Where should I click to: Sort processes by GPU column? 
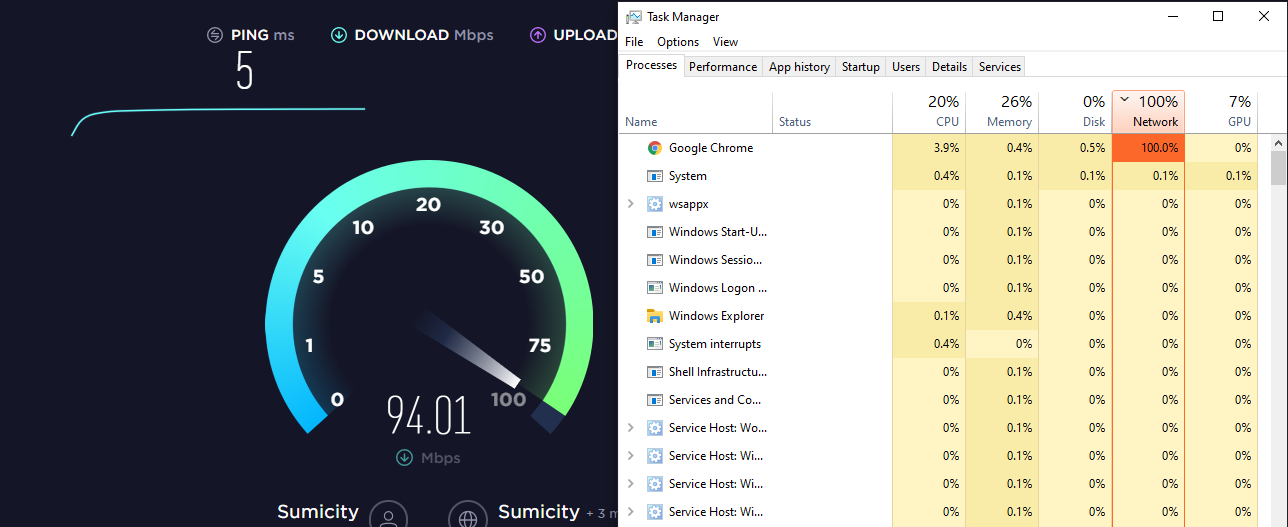[x=1221, y=111]
